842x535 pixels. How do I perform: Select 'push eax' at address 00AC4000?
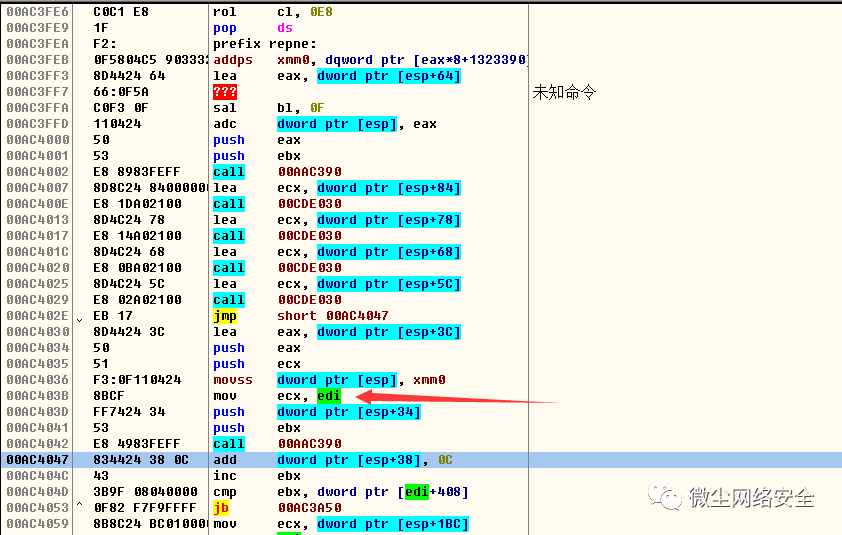coord(257,140)
